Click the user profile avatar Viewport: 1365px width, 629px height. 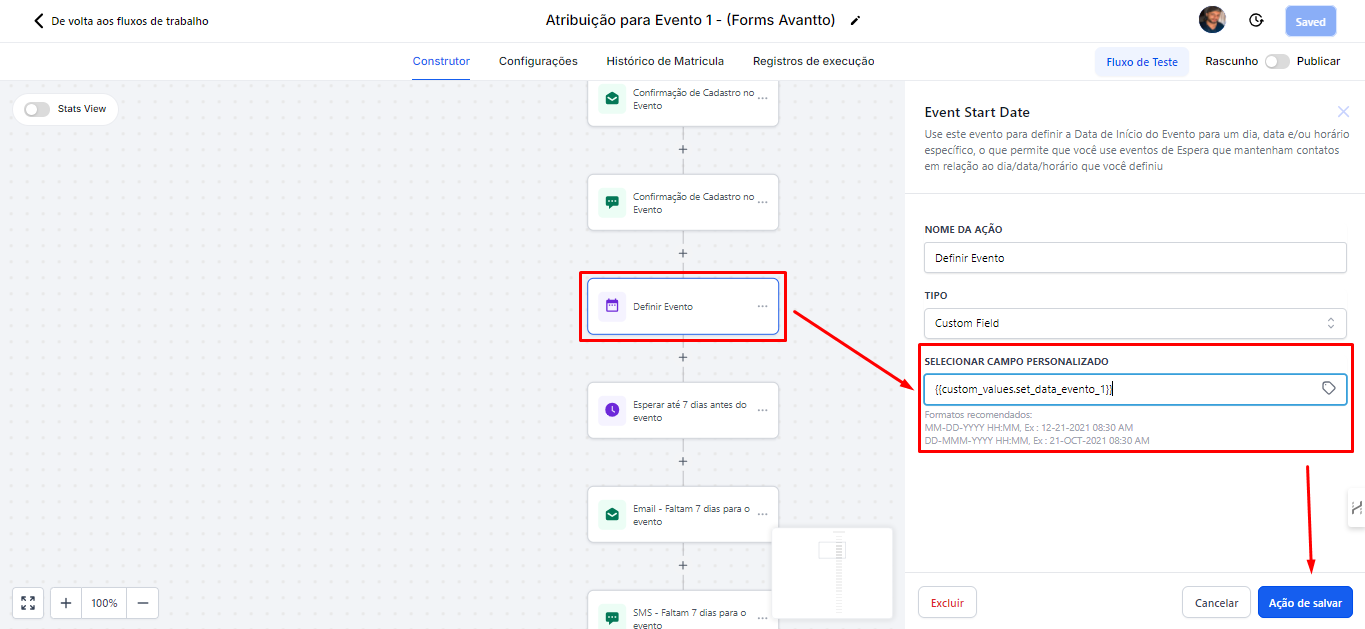[1212, 20]
